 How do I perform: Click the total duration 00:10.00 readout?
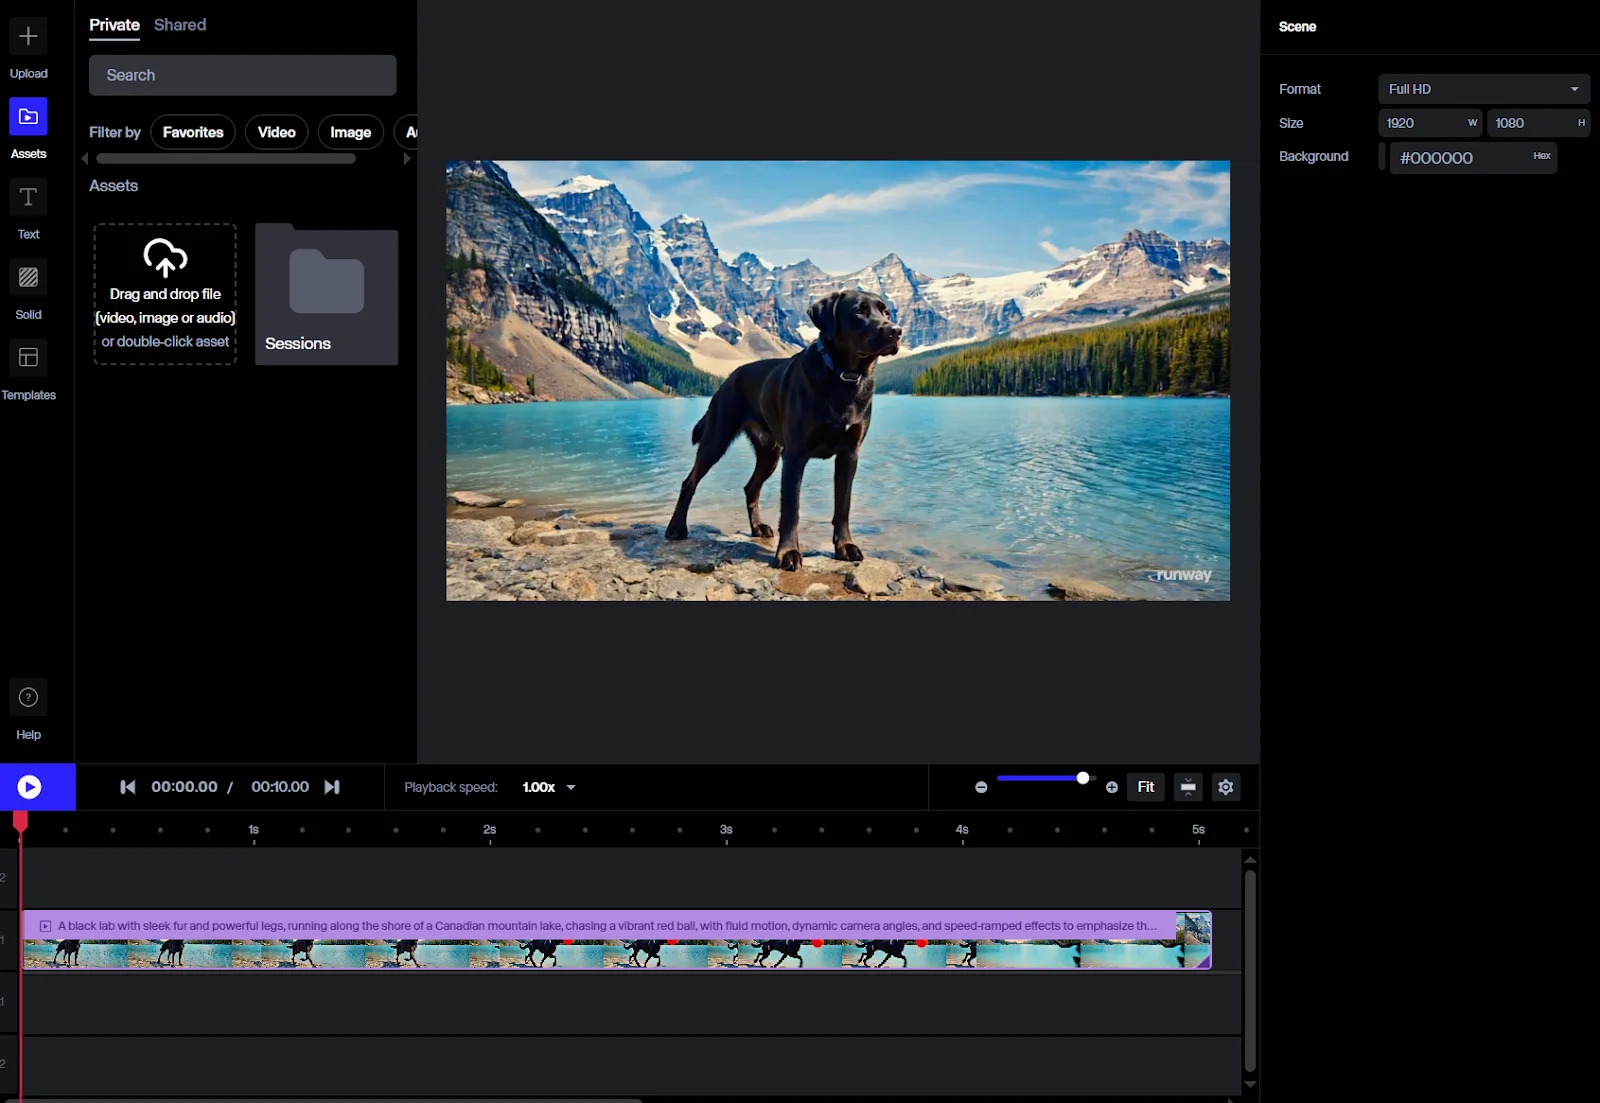click(280, 787)
